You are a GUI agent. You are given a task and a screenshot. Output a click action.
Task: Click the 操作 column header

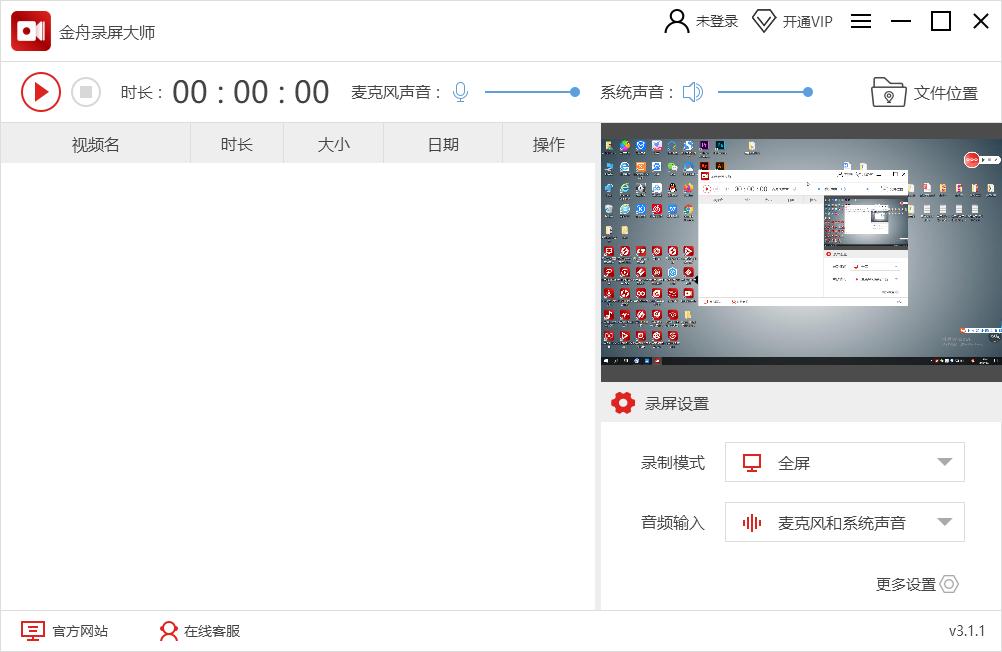[x=549, y=144]
